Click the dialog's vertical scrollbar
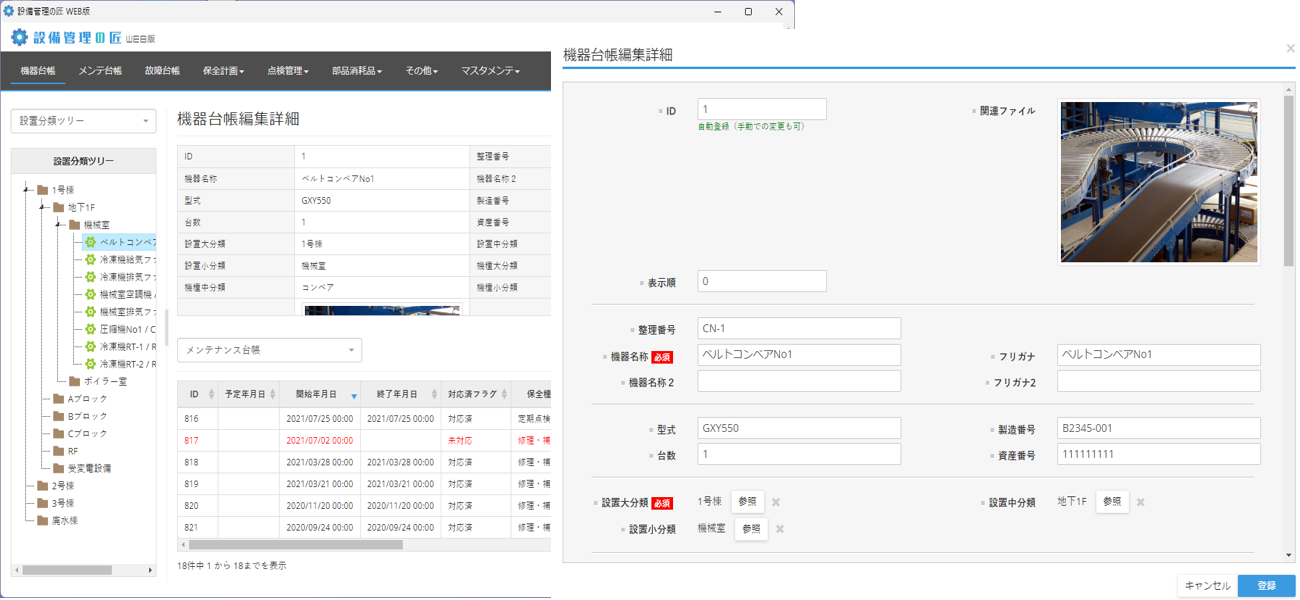The image size is (1300, 600). click(x=1289, y=180)
